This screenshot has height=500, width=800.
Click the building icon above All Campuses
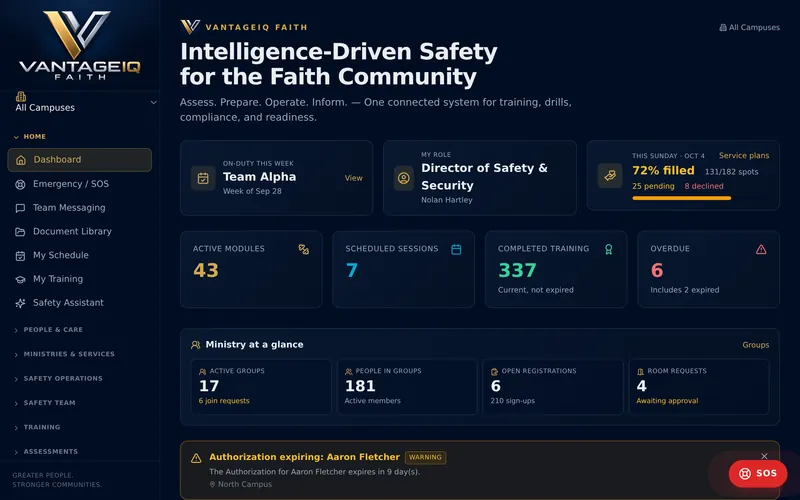click(x=21, y=96)
